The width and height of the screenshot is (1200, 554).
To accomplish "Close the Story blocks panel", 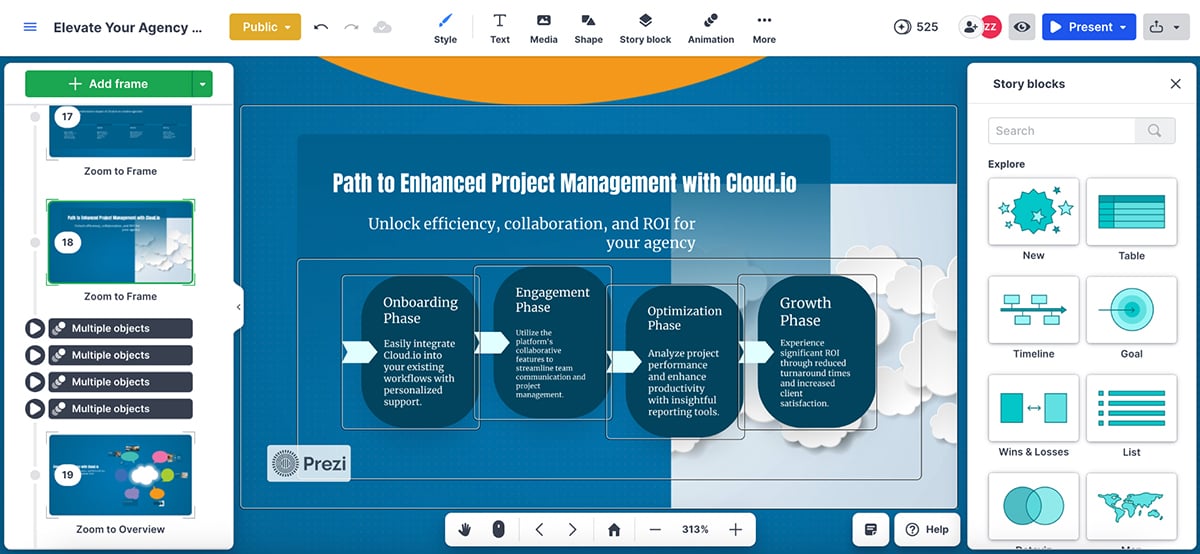I will pyautogui.click(x=1175, y=84).
